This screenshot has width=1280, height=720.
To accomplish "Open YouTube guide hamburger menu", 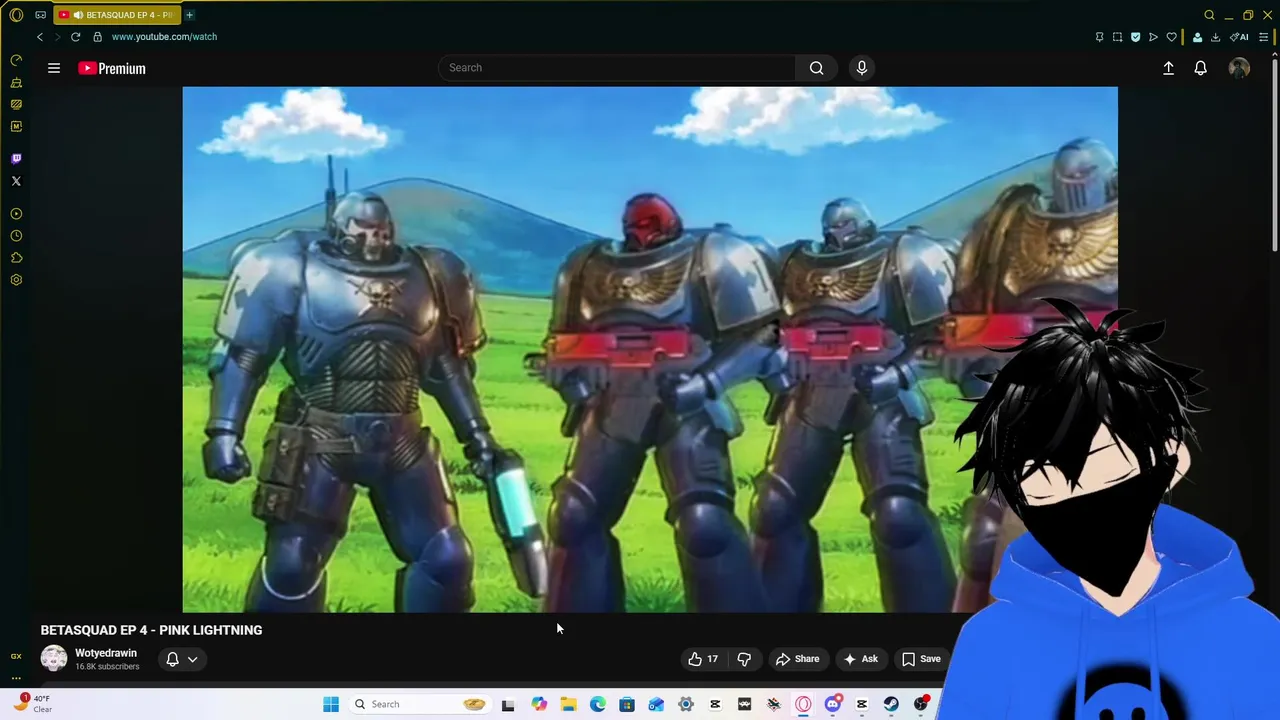I will coord(54,68).
